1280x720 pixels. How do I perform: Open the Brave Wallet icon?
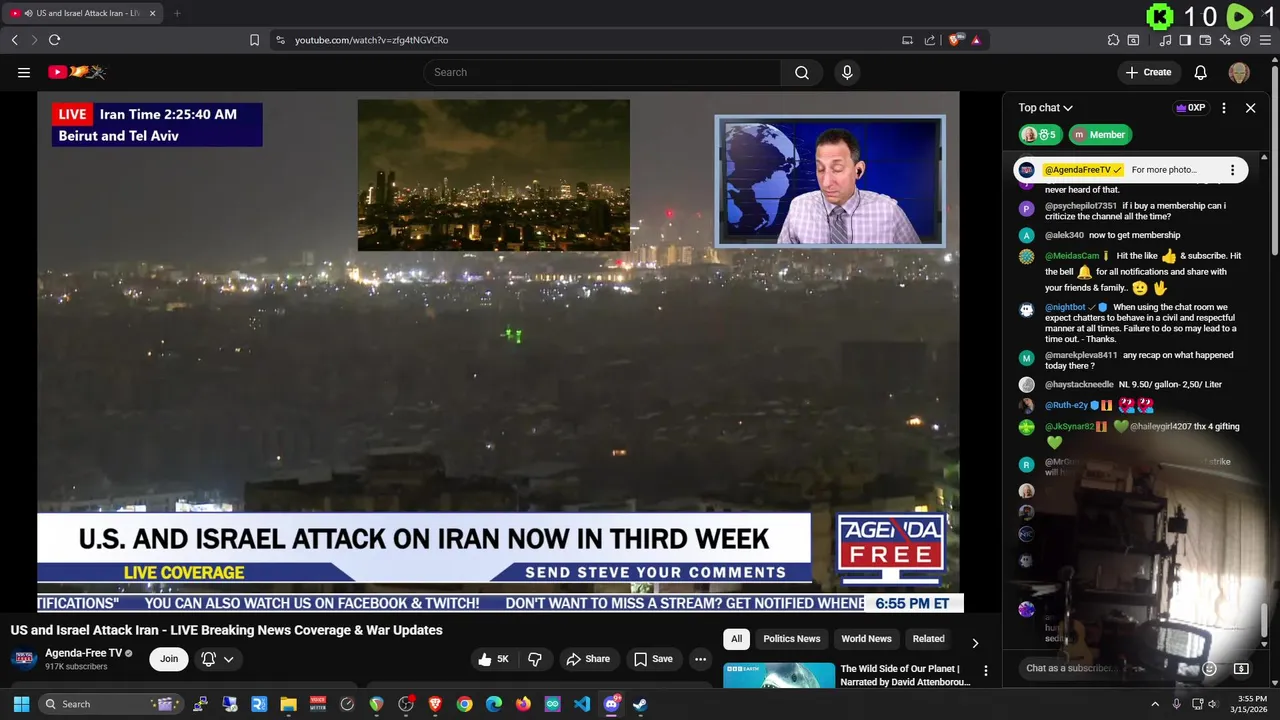[x=1206, y=40]
